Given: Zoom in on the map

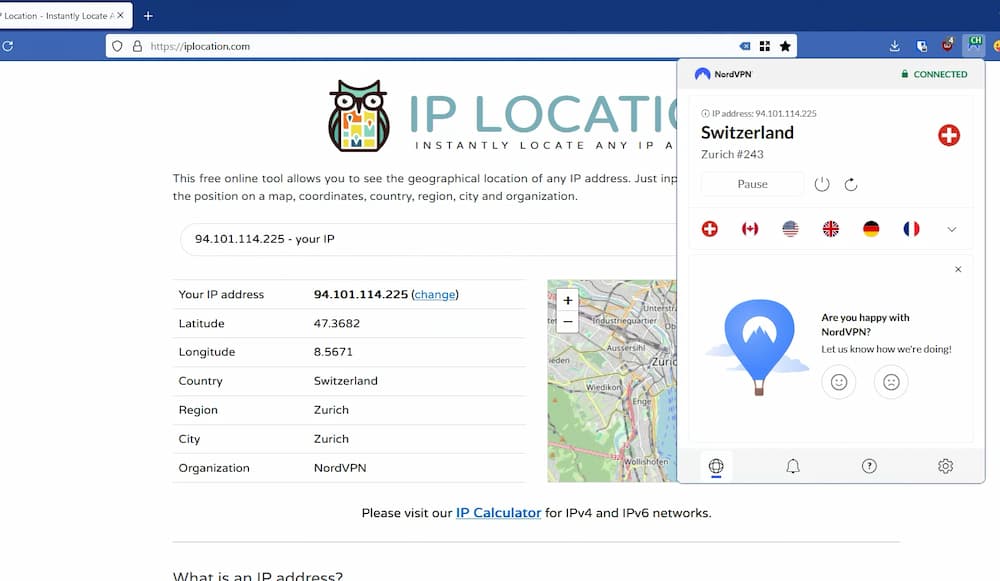Looking at the screenshot, I should [568, 300].
